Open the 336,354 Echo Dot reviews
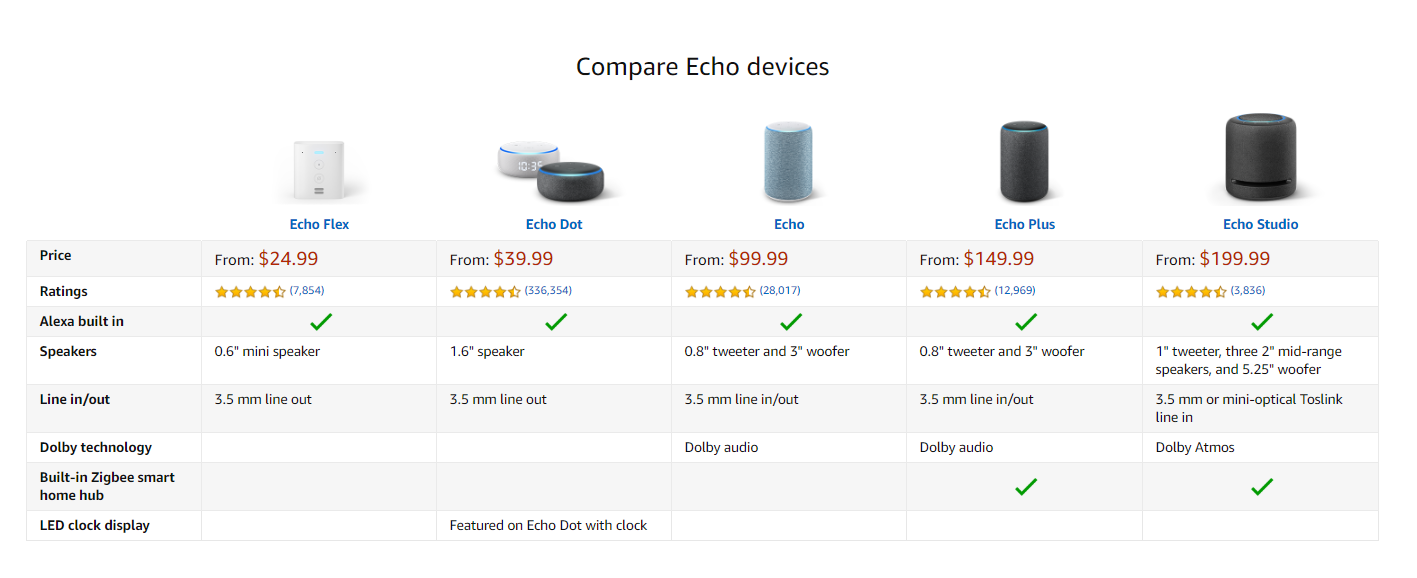This screenshot has height=578, width=1417. click(x=548, y=291)
